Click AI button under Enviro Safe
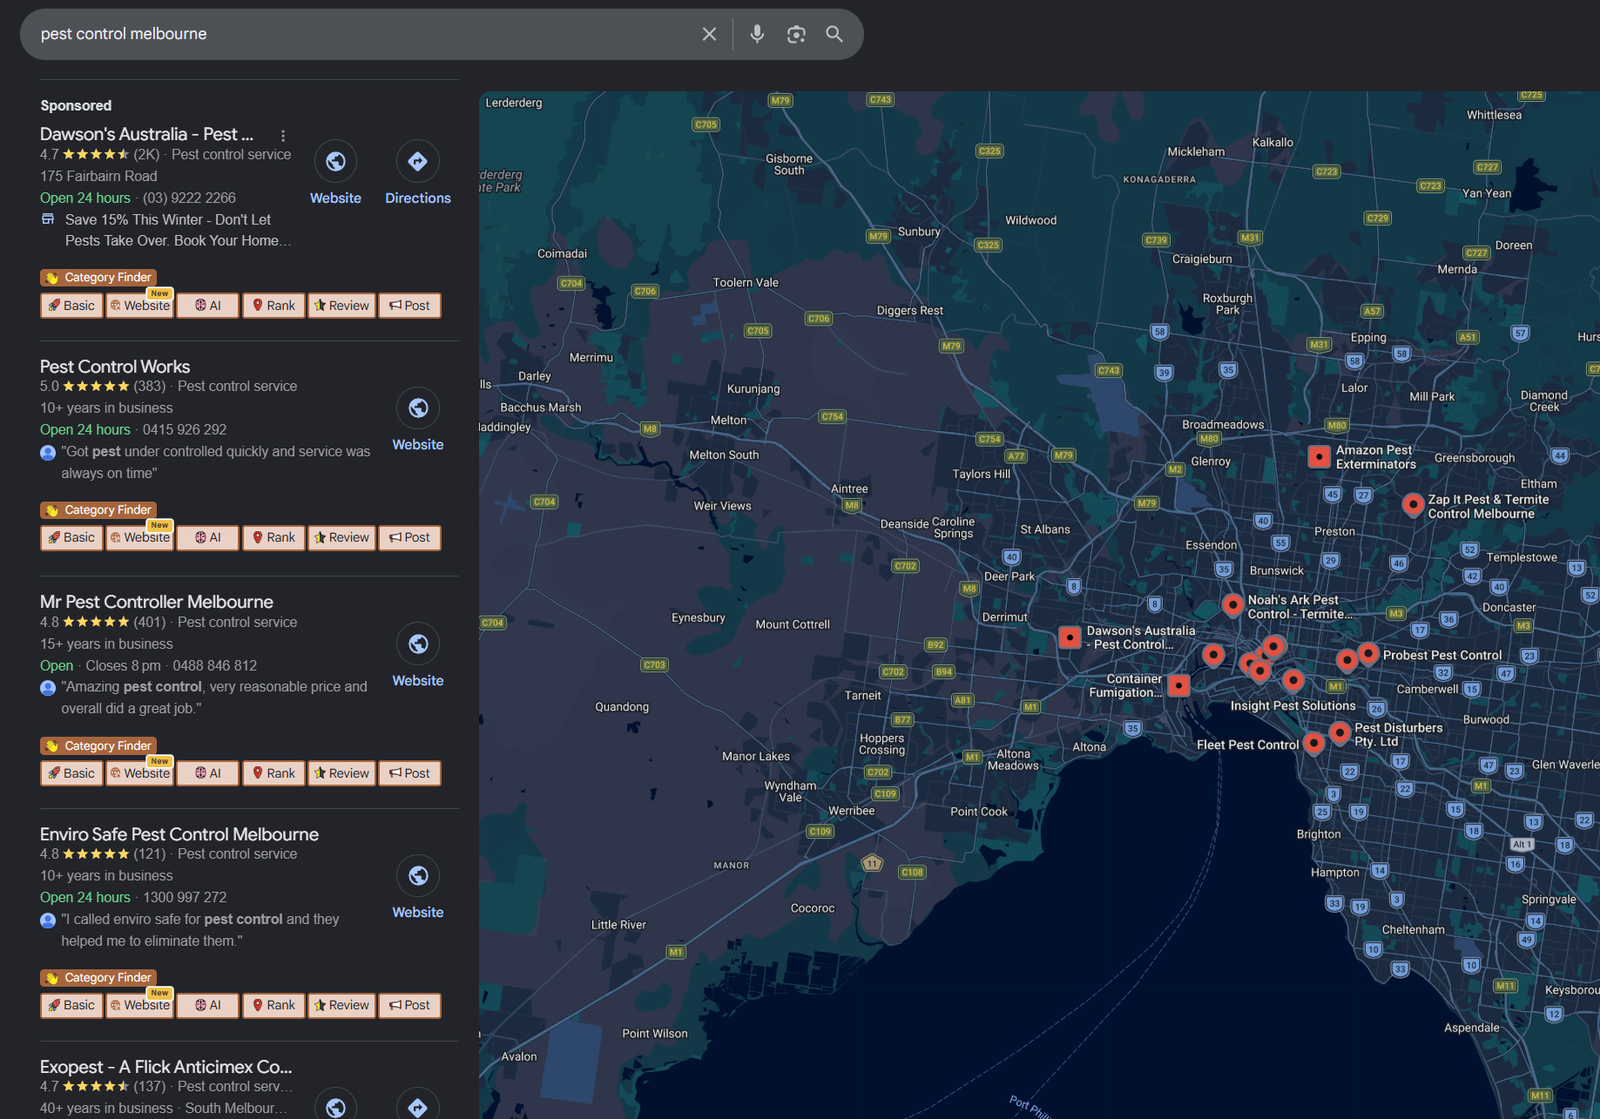This screenshot has height=1119, width=1600. 208,1006
